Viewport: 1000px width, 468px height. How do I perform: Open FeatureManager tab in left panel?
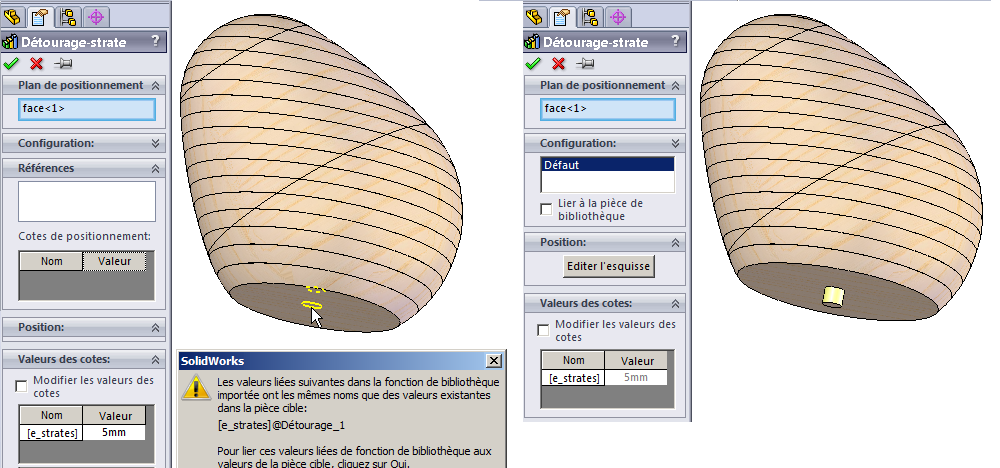(x=13, y=16)
